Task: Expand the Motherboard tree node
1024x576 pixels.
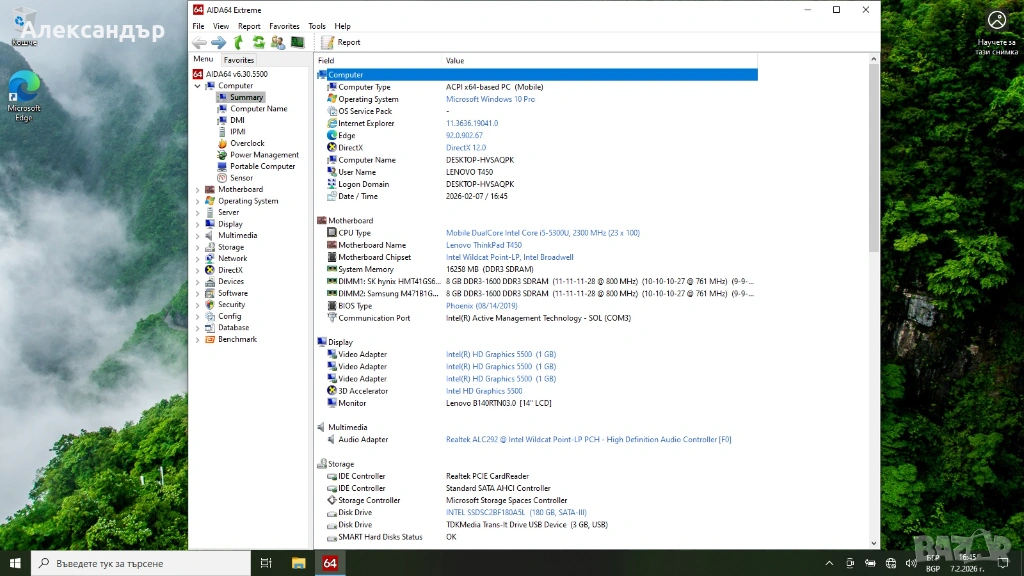Action: (197, 189)
